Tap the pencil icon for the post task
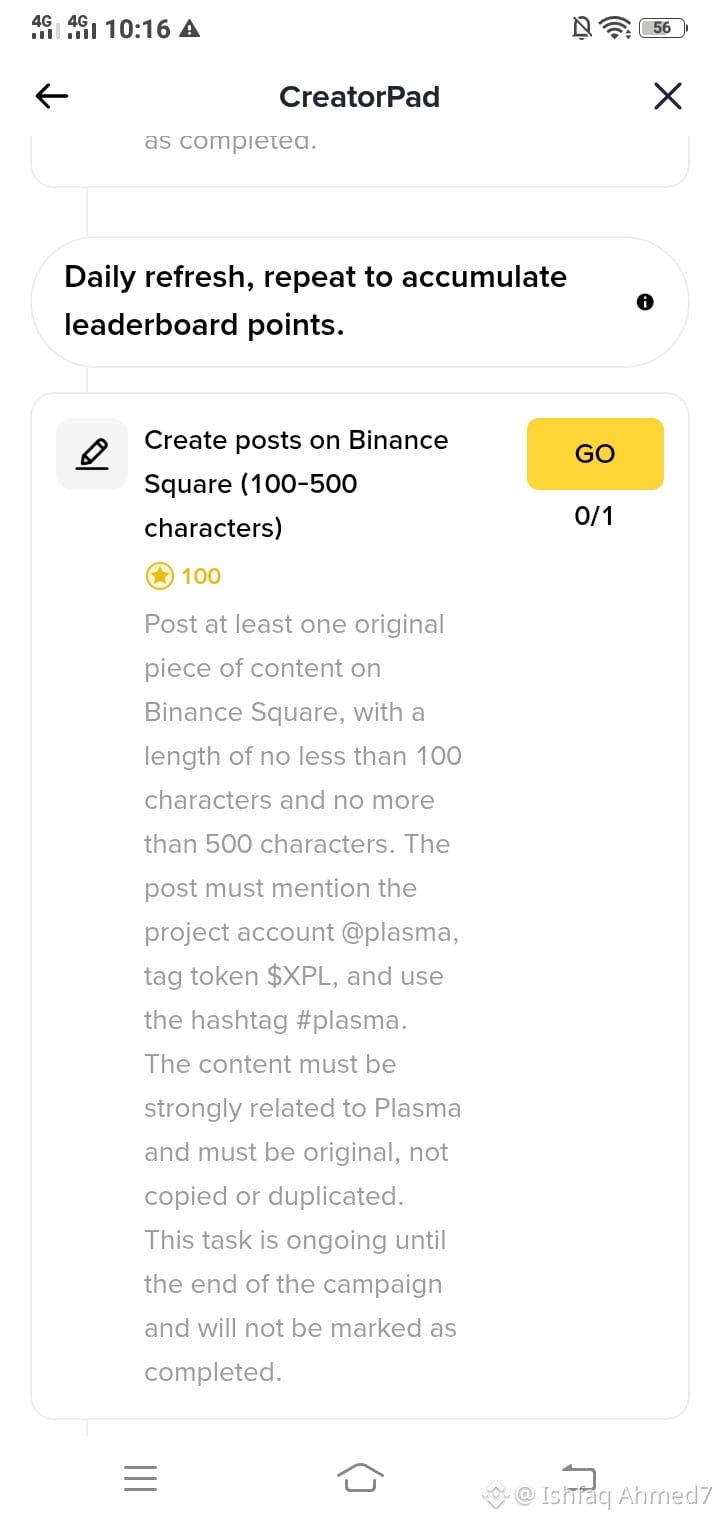Screen dimensions: 720x1520 [92, 454]
